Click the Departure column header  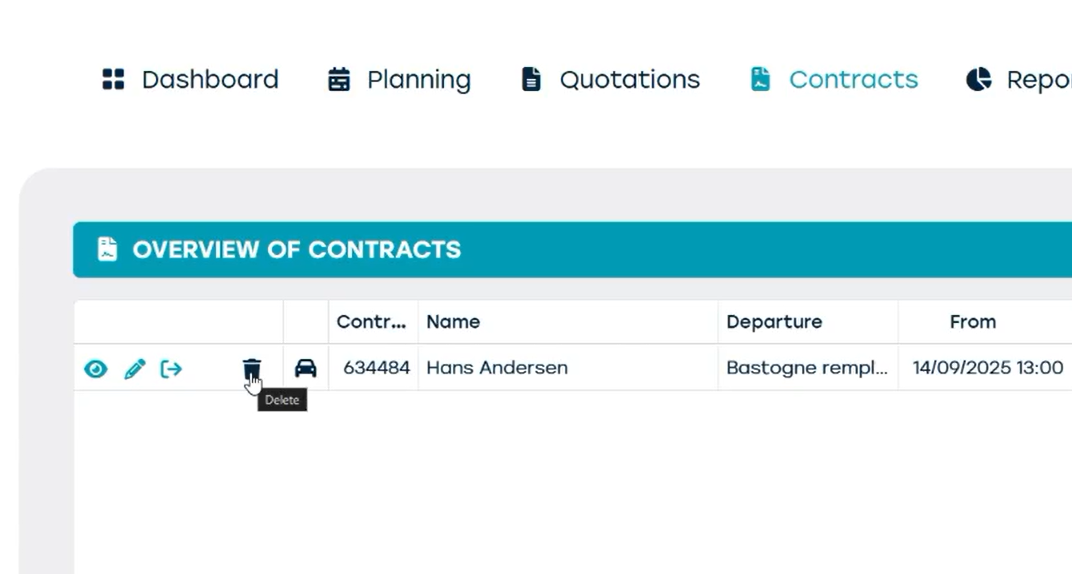tap(774, 322)
